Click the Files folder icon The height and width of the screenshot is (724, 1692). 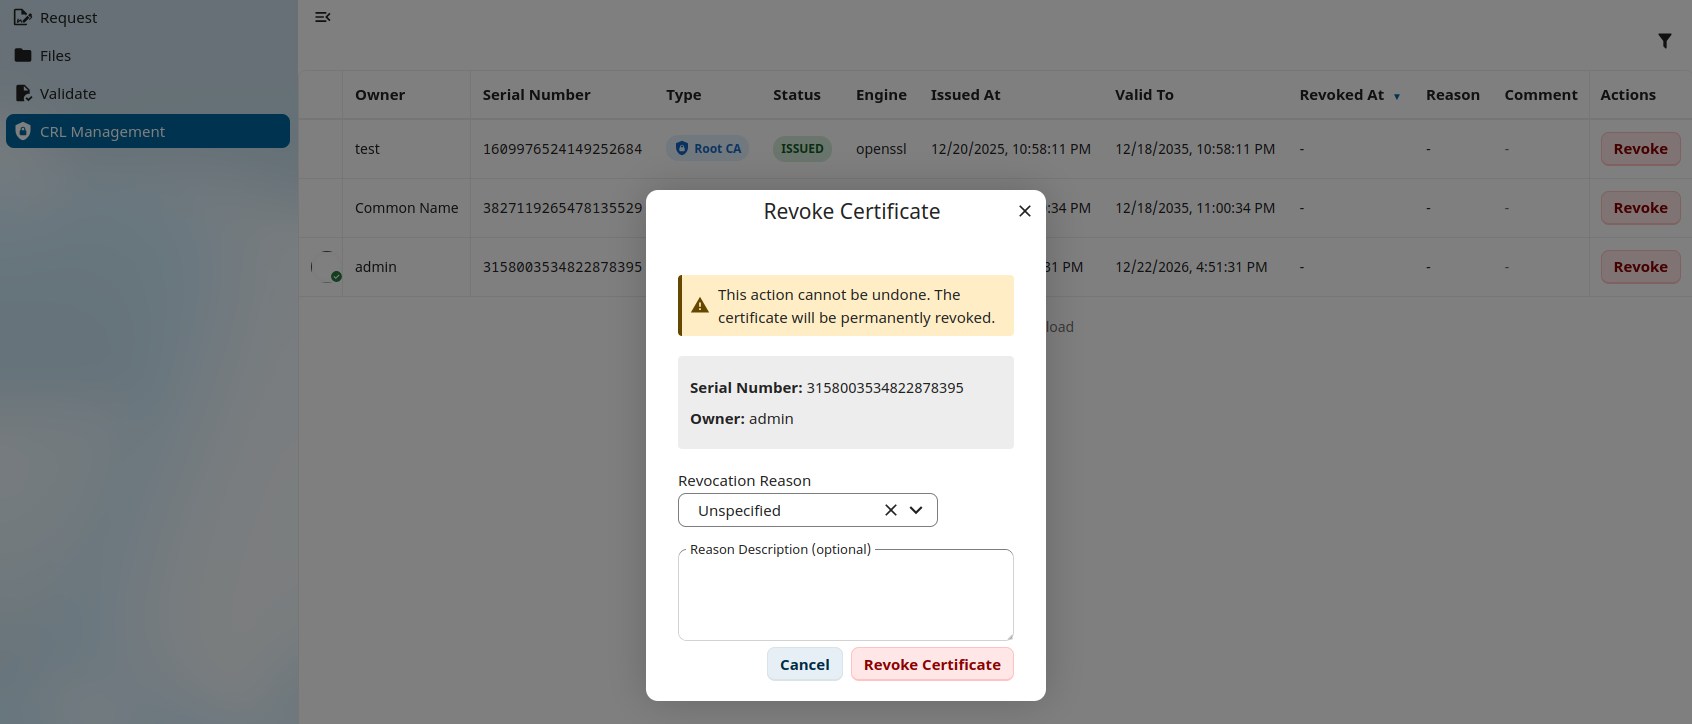(x=22, y=56)
